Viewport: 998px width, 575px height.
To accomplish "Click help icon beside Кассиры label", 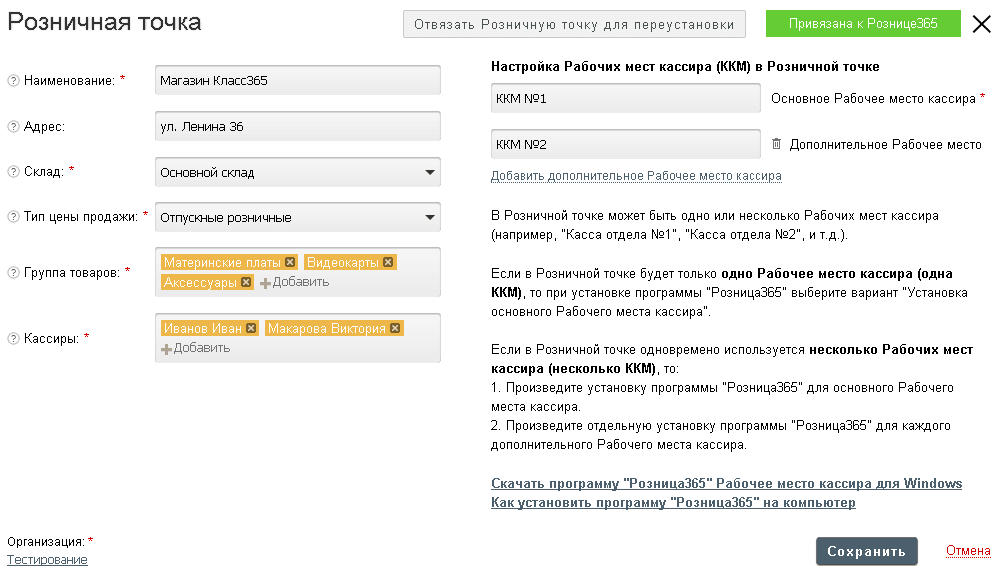I will 13,338.
